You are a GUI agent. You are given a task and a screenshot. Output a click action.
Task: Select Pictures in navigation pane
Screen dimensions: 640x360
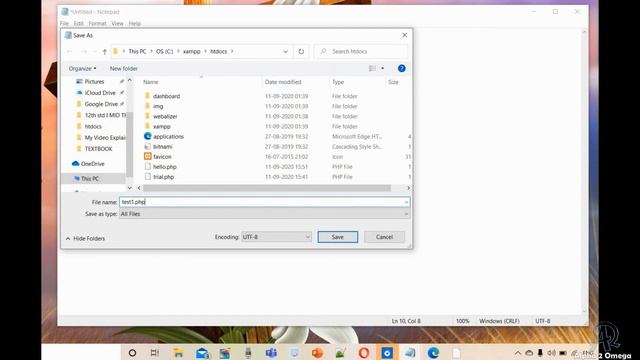click(94, 82)
